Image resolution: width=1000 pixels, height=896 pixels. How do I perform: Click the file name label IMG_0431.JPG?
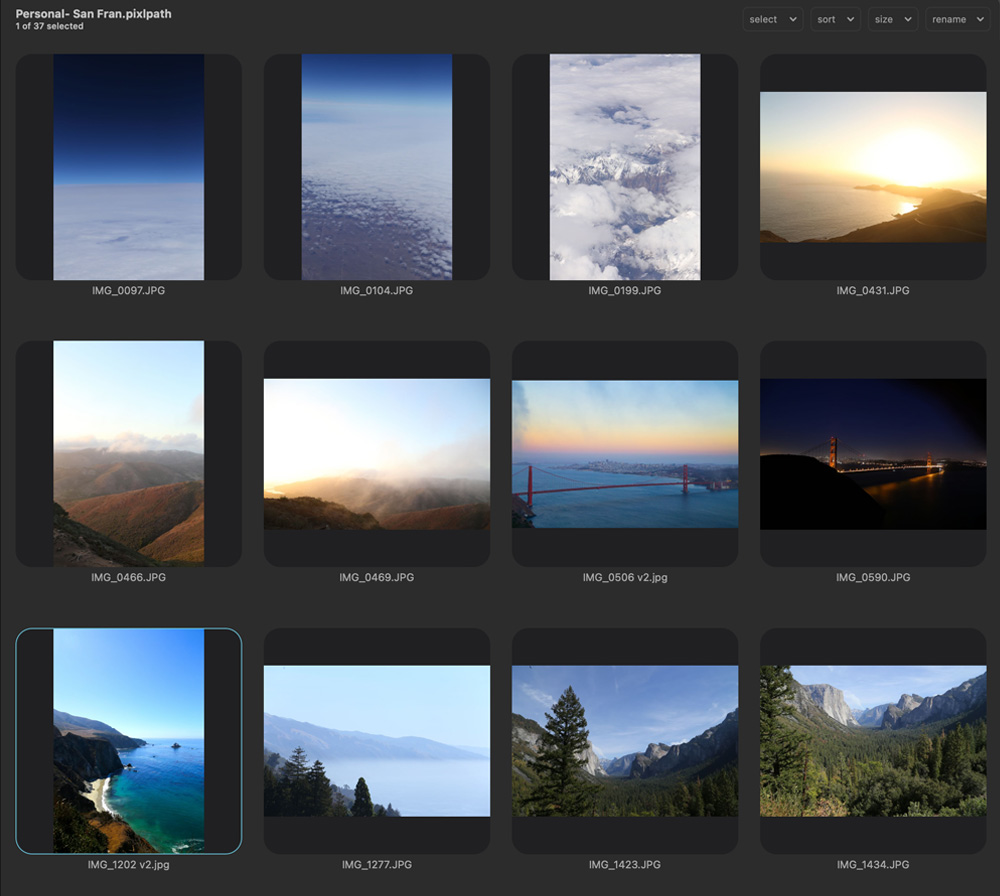(873, 290)
